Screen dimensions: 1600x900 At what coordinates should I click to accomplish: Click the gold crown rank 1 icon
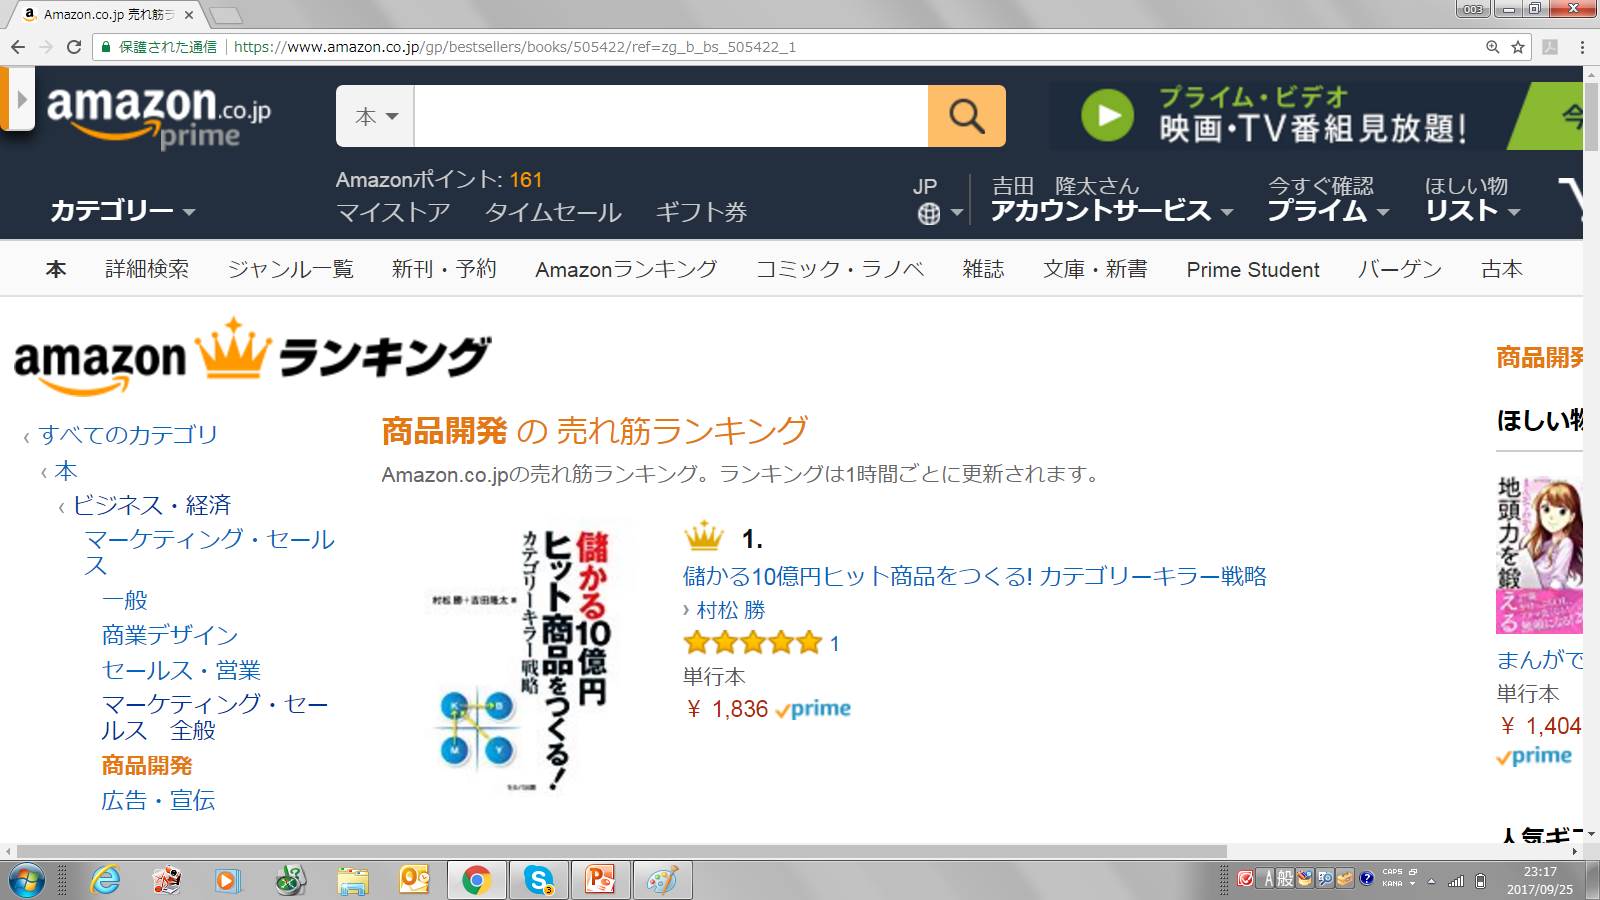703,537
